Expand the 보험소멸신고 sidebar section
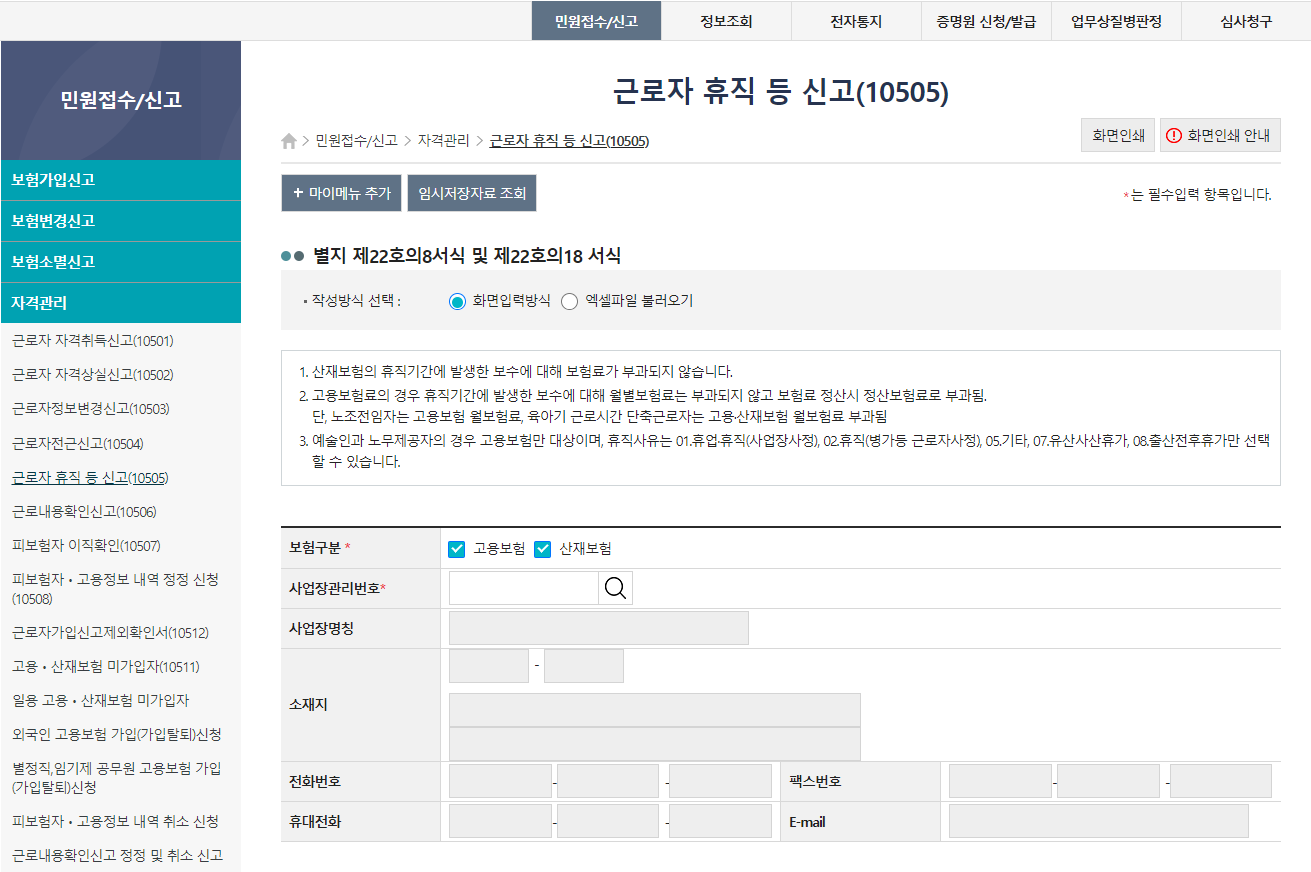The width and height of the screenshot is (1311, 872). pos(121,262)
